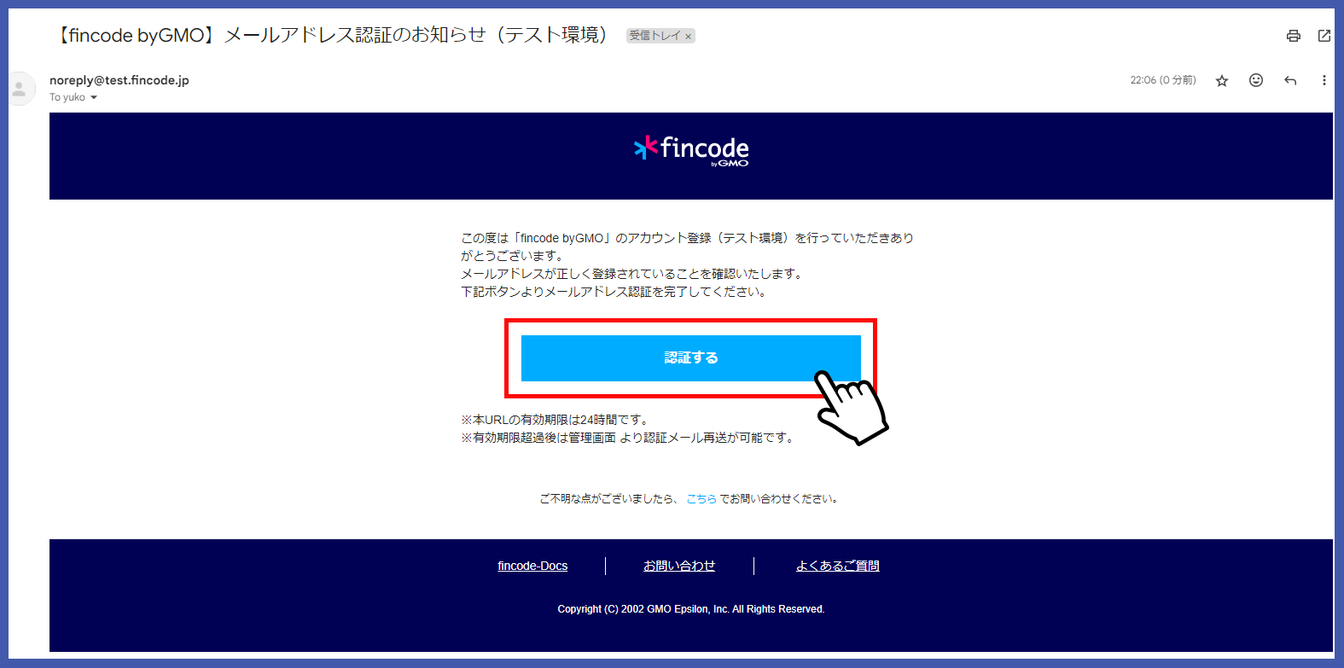
Task: Reply using the arrow icon
Action: click(1290, 81)
